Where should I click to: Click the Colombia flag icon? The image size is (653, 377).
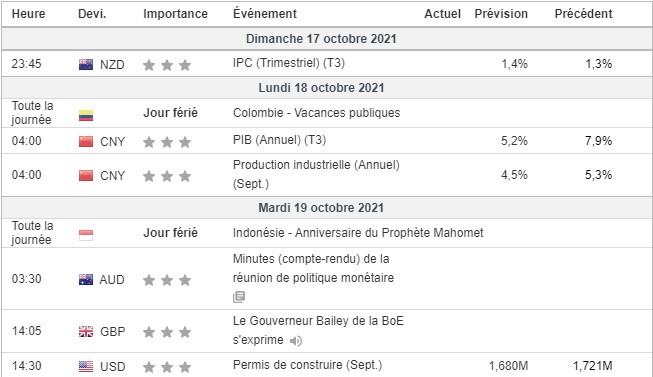86,115
